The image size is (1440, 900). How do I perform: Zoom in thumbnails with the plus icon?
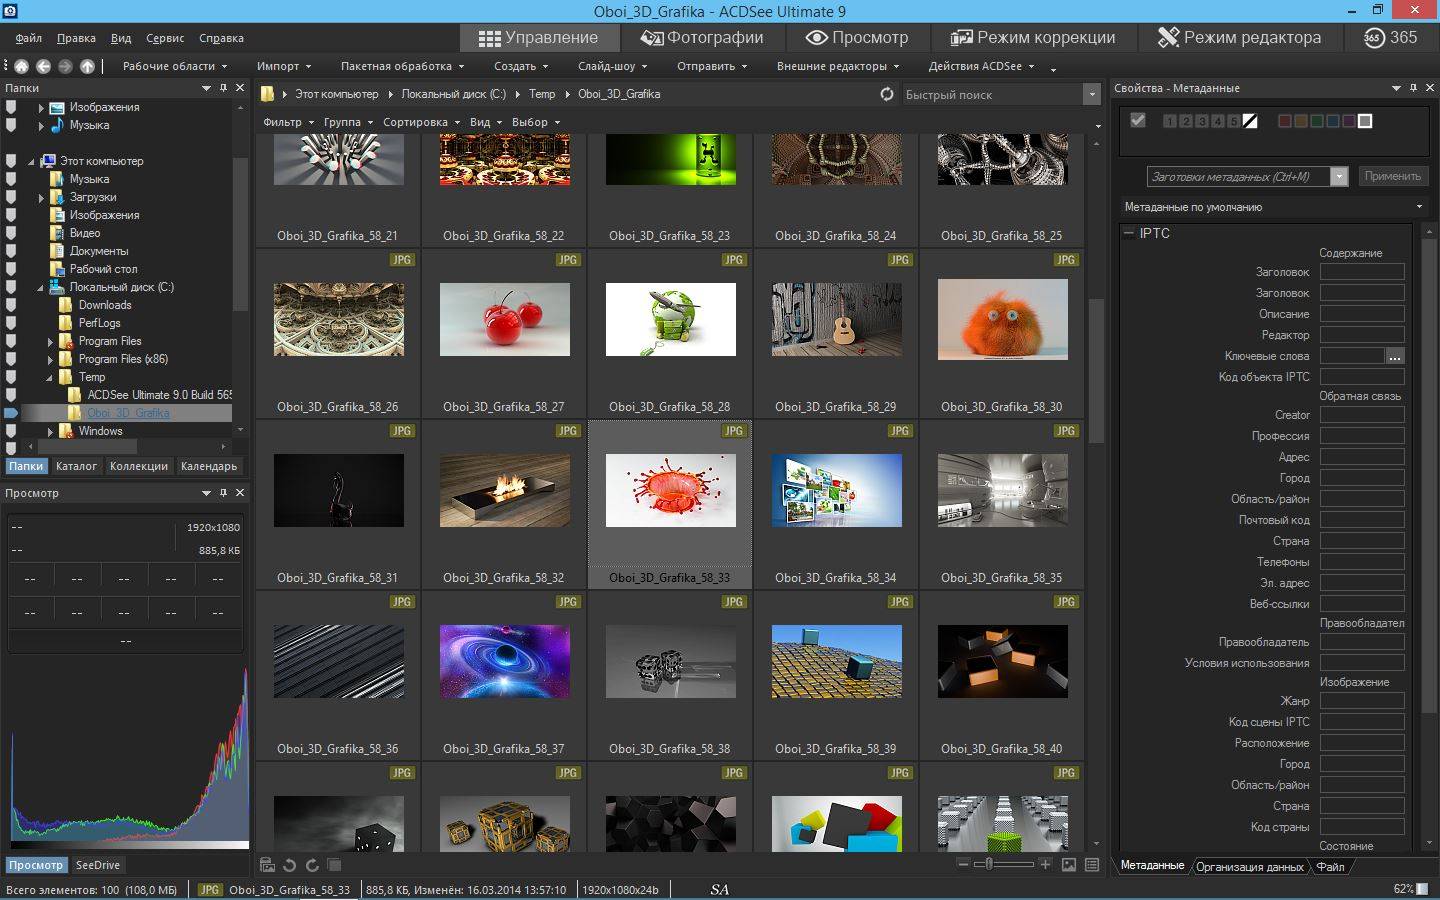tap(1045, 864)
